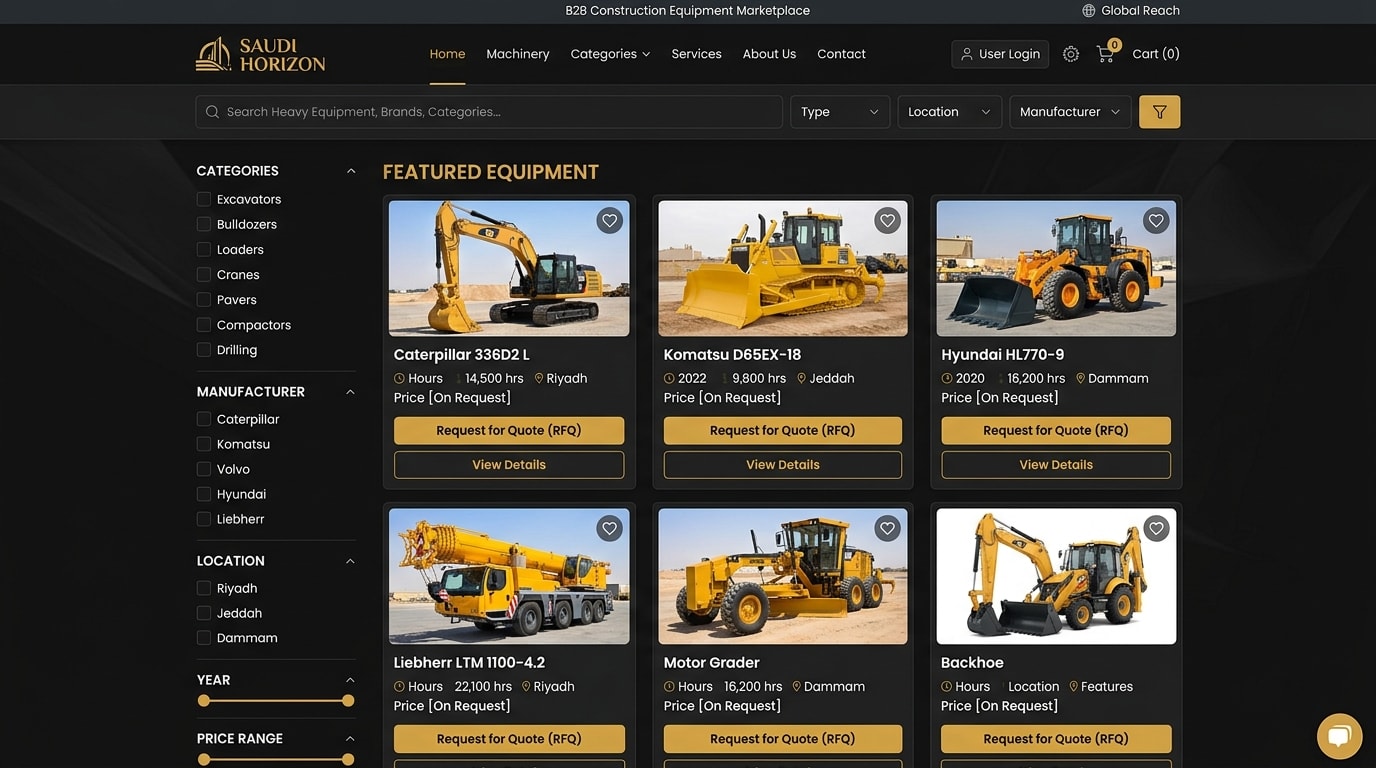This screenshot has height=768, width=1376.
Task: Enable the Caterpillar manufacturer filter
Action: pyautogui.click(x=204, y=419)
